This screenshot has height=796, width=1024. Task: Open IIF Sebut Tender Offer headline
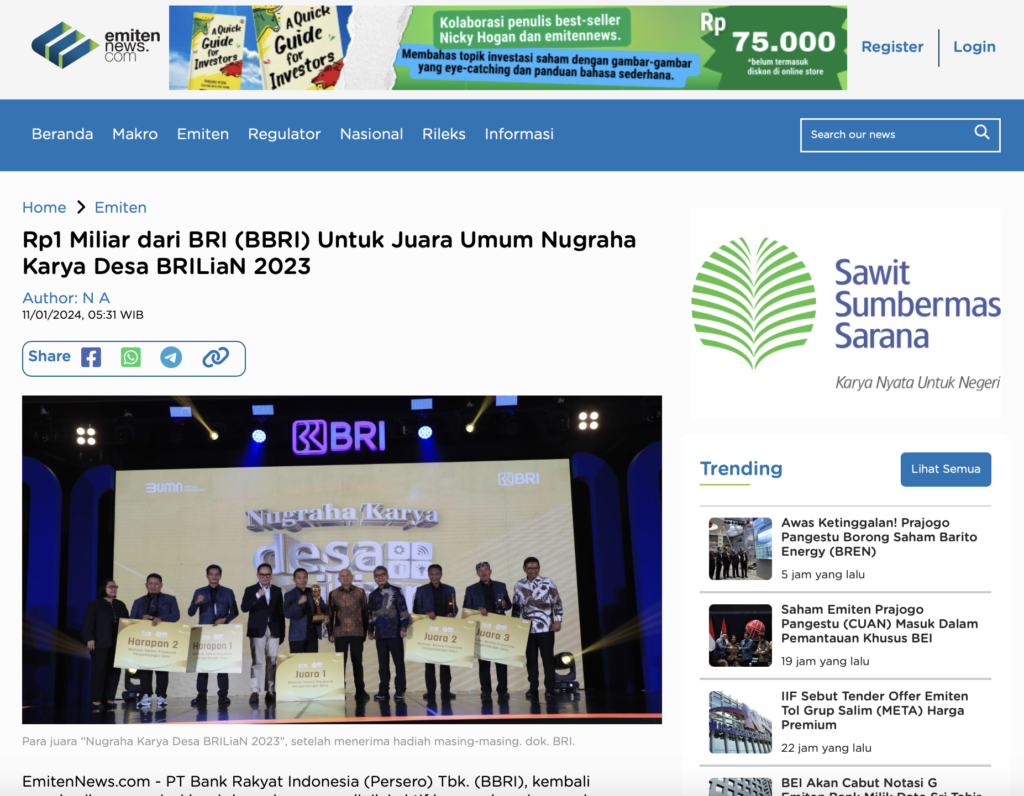click(874, 710)
